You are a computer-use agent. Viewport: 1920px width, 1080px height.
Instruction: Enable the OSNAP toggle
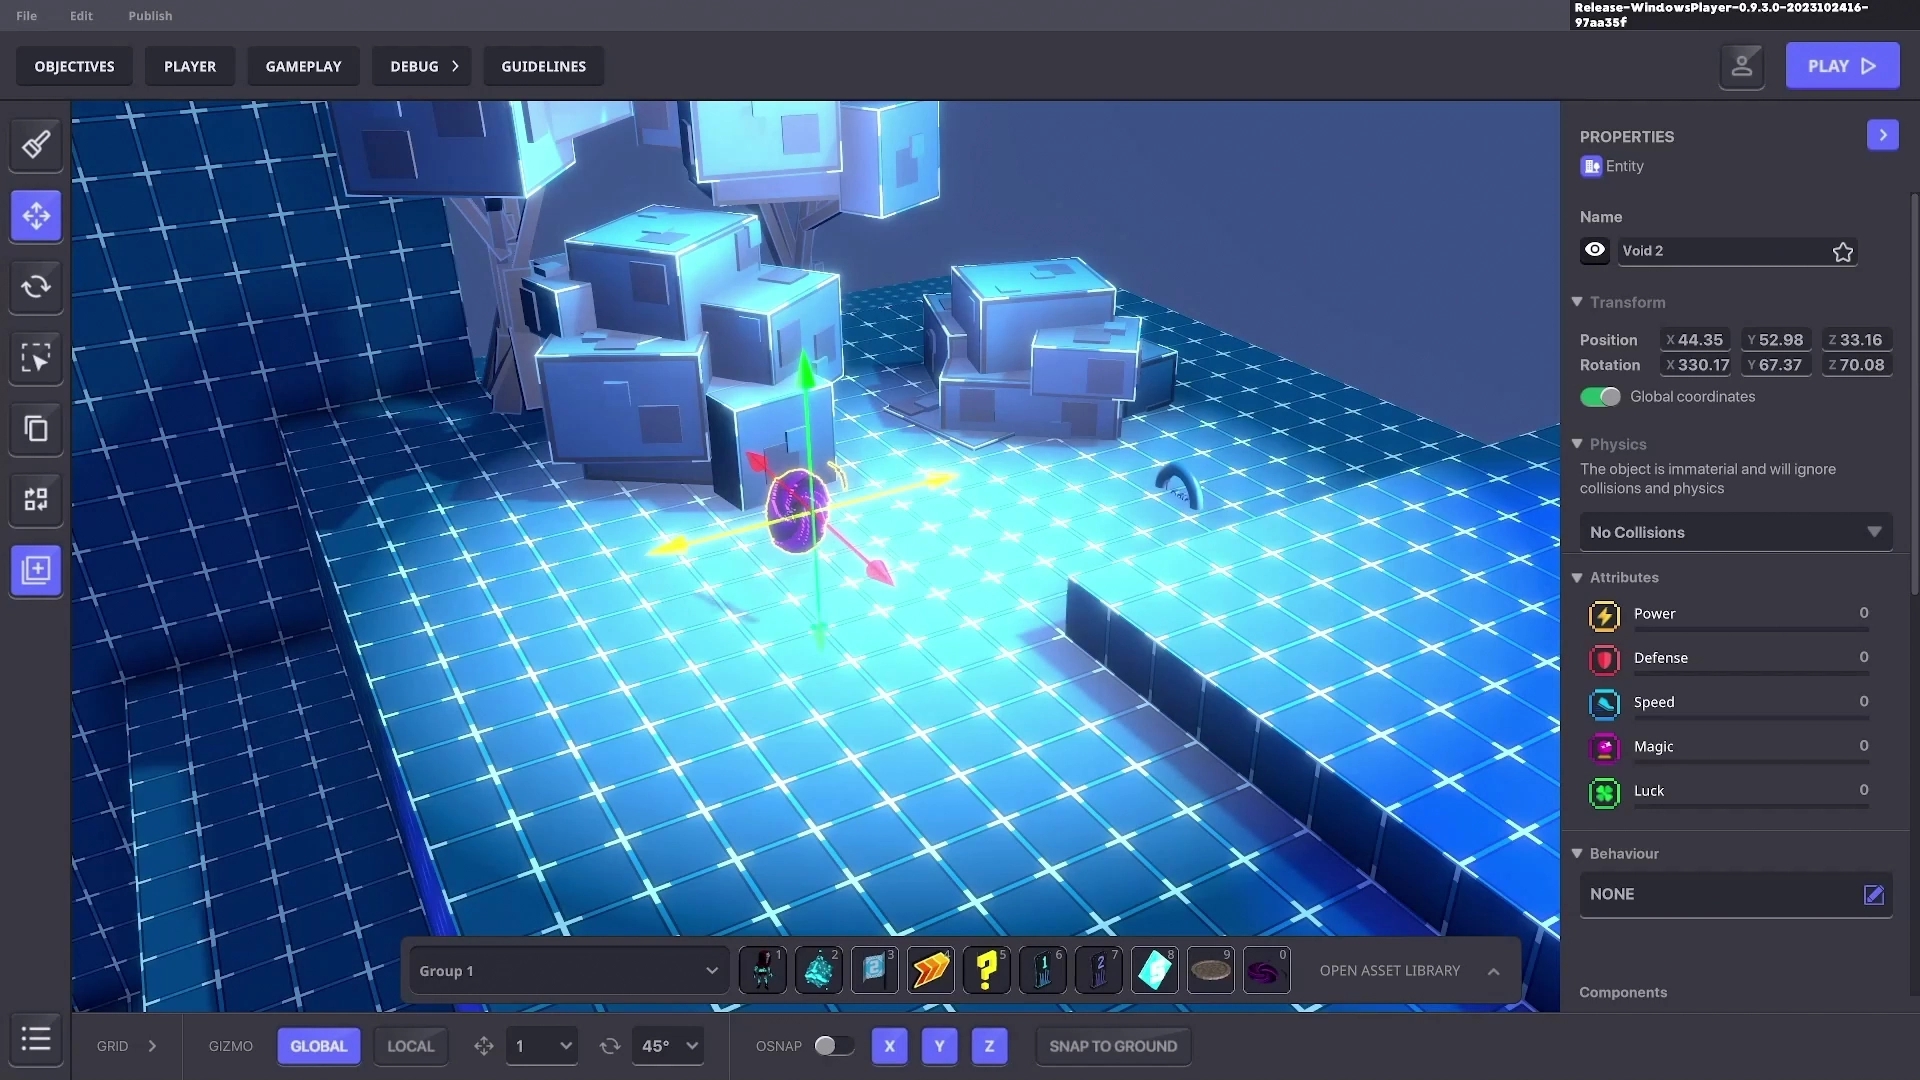click(833, 1046)
